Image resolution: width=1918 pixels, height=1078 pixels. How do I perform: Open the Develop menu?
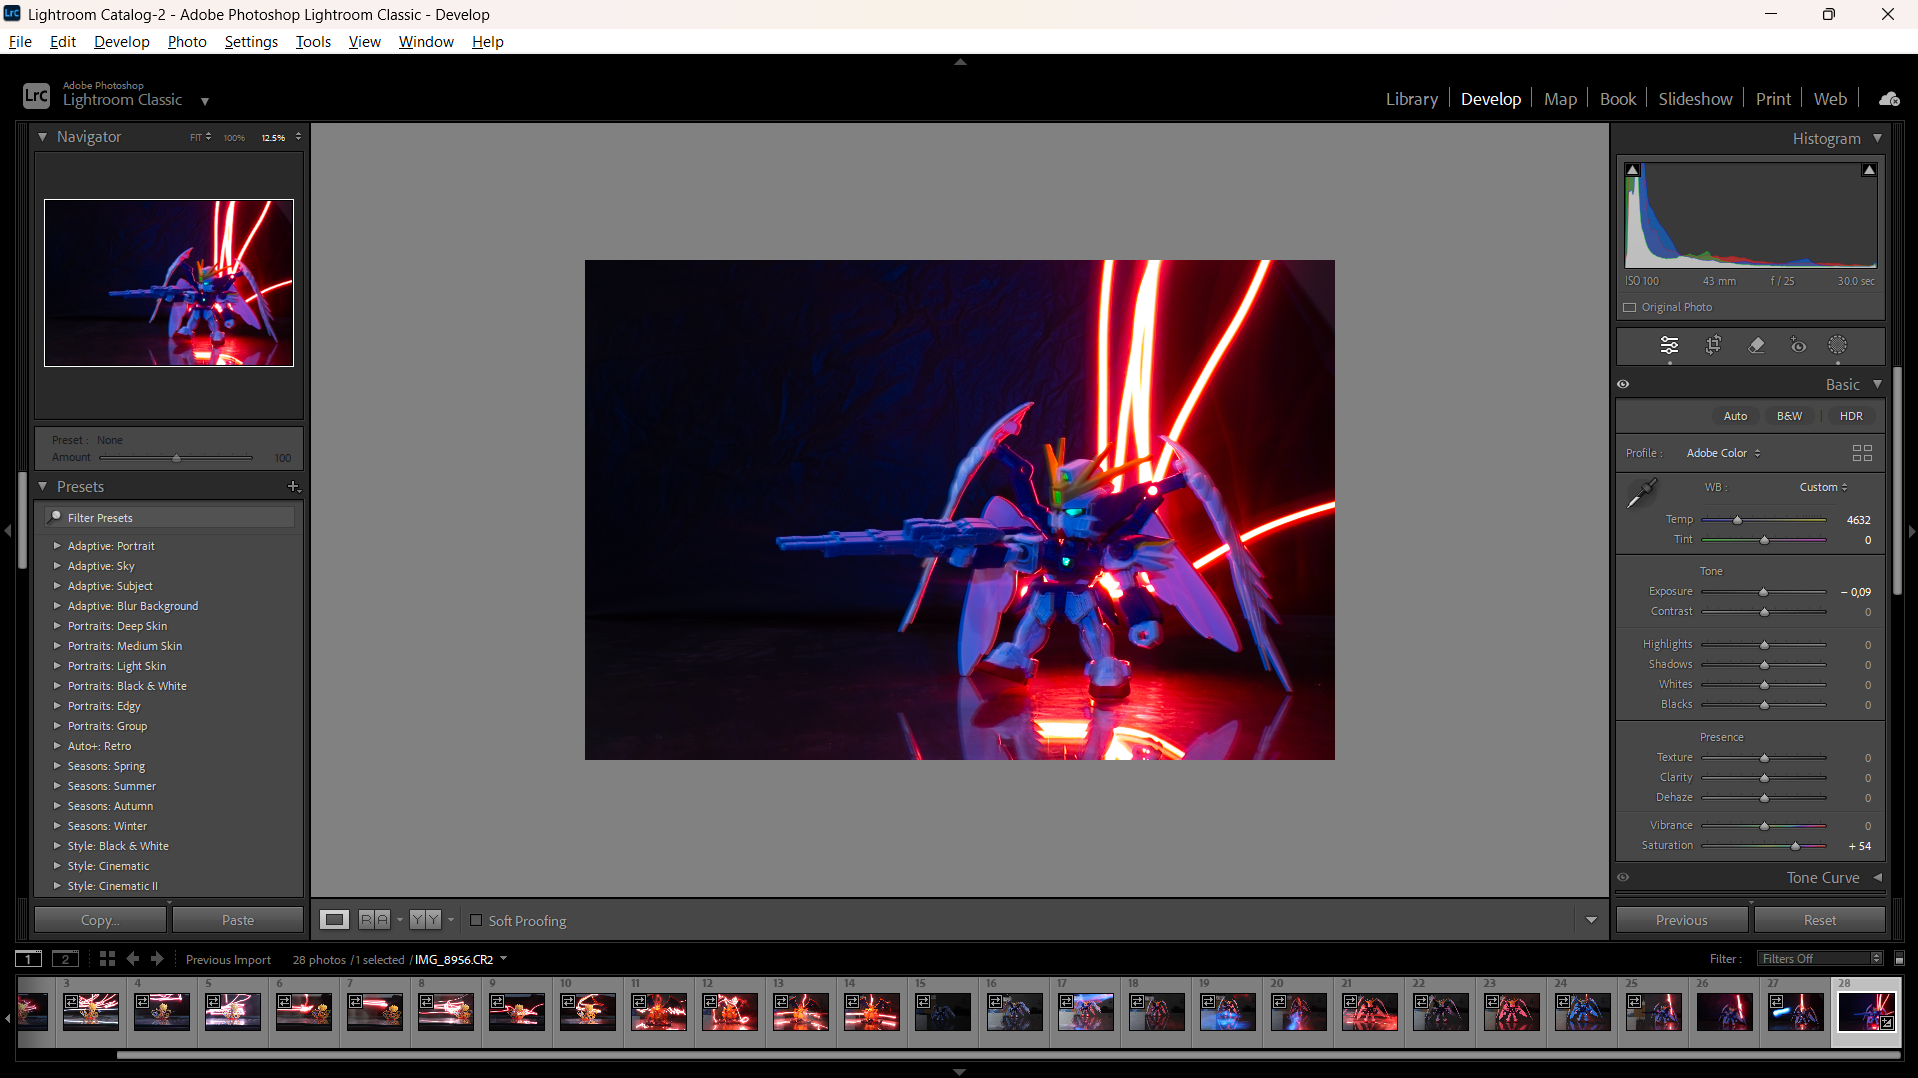point(121,41)
